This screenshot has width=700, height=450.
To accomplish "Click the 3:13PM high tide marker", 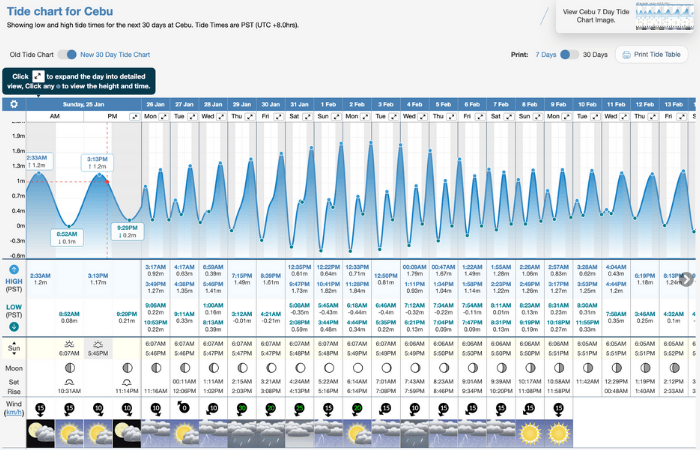I will 98,176.
